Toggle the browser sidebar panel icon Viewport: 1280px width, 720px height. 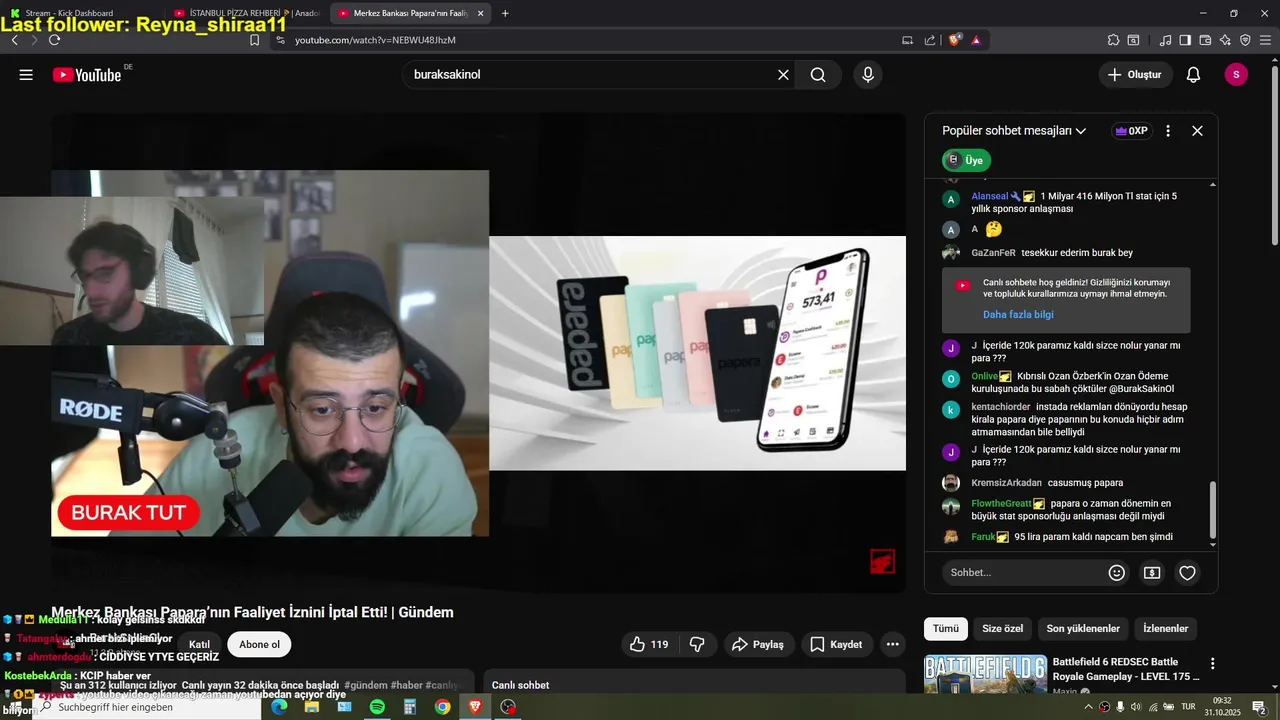[x=1185, y=40]
